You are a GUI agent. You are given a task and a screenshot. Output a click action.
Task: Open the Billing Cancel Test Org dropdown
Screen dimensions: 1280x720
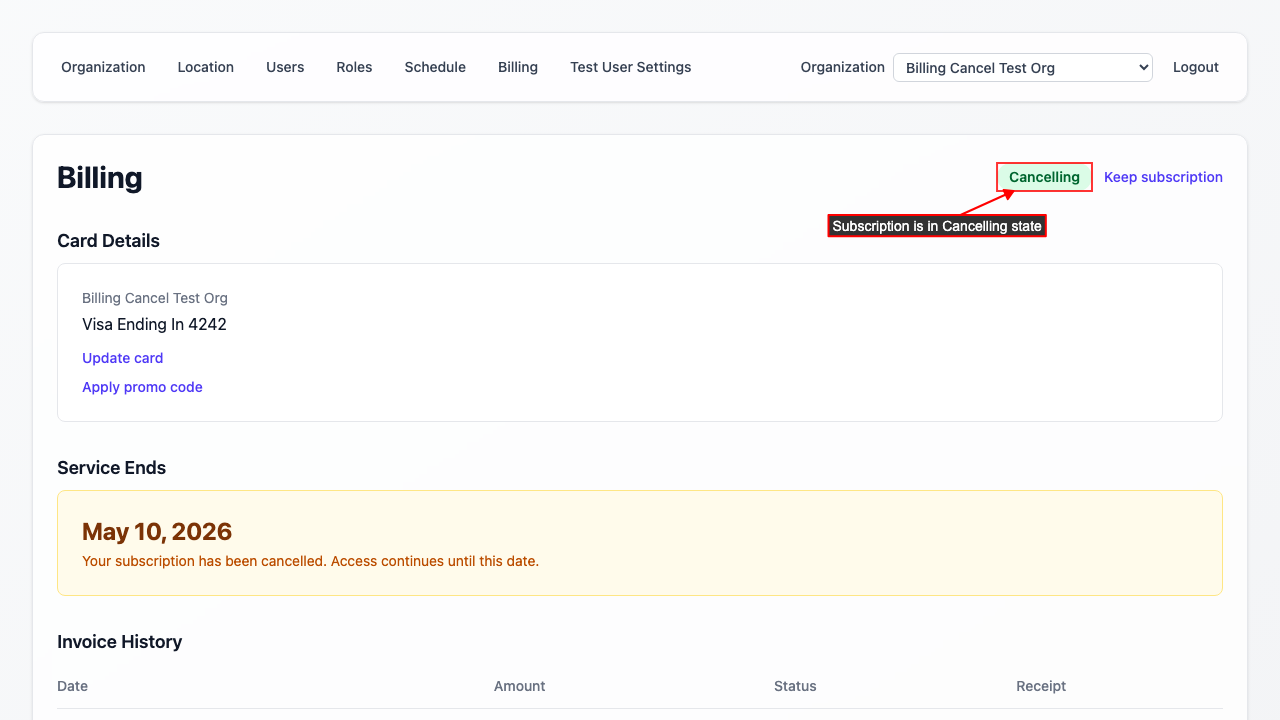click(x=1022, y=67)
